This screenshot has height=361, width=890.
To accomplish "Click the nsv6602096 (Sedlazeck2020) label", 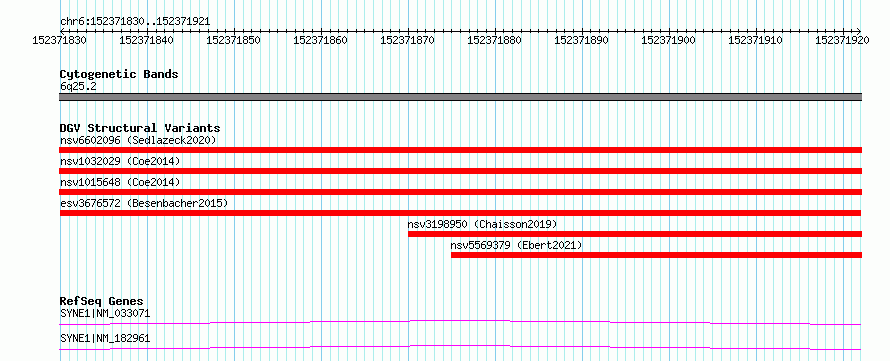I will pos(138,140).
